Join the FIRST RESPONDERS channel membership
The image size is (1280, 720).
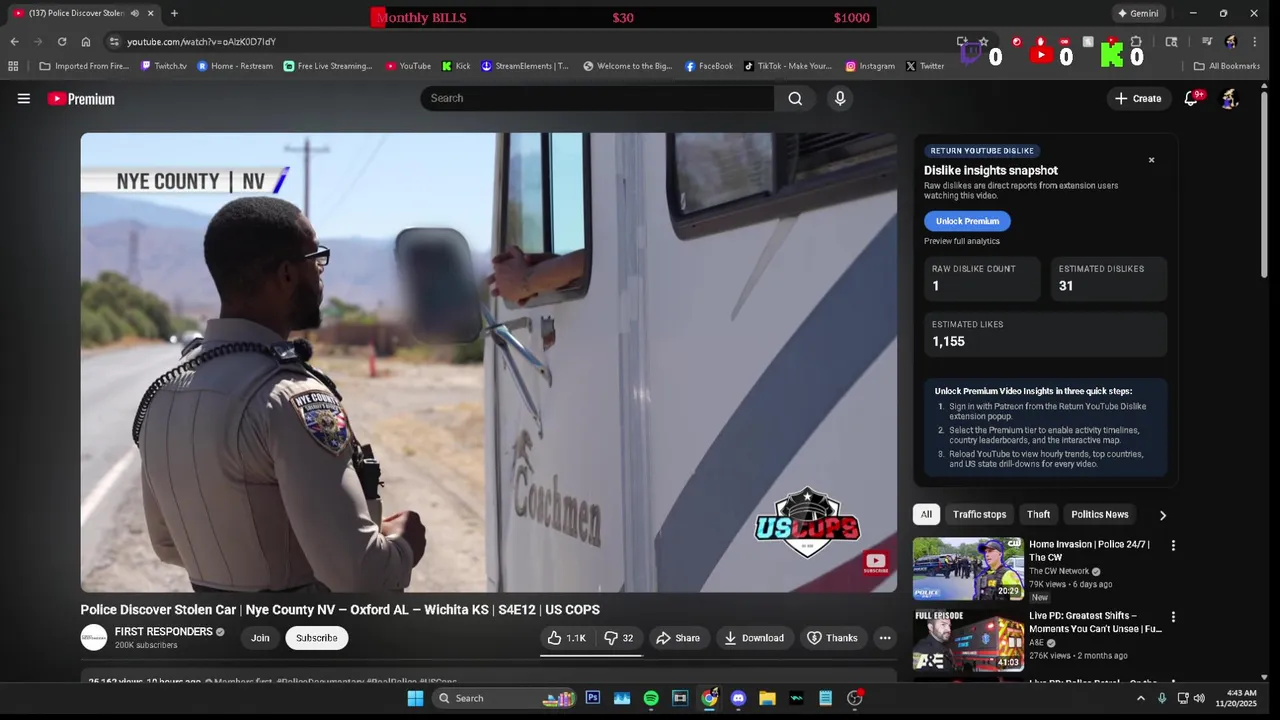coord(260,638)
